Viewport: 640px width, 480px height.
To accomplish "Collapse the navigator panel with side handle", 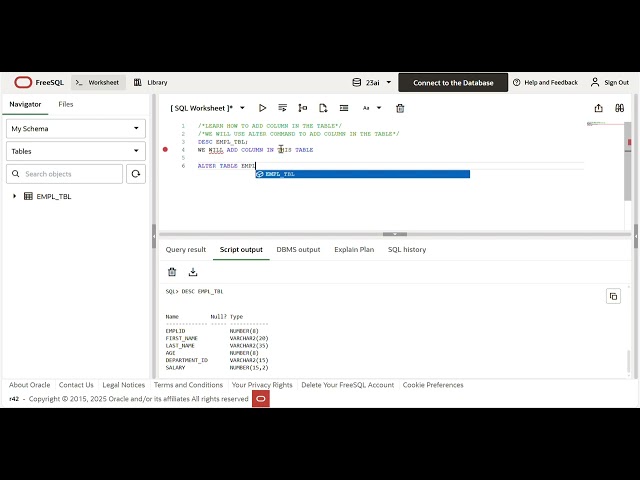I will 154,236.
